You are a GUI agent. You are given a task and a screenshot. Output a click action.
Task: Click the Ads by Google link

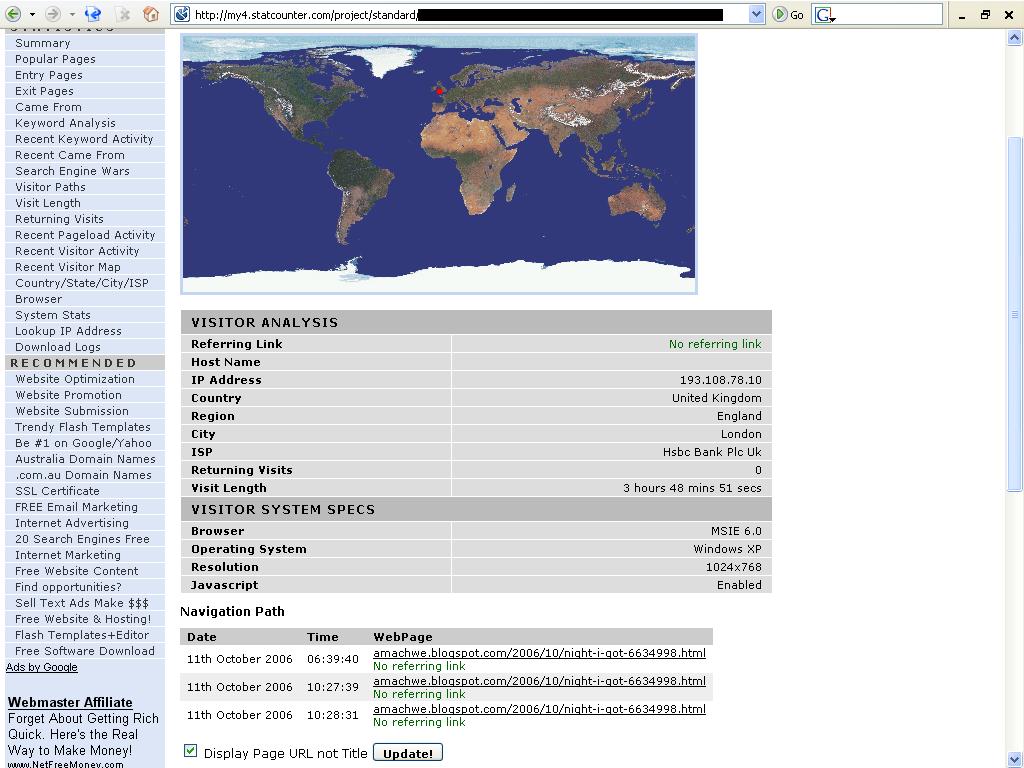[42, 667]
